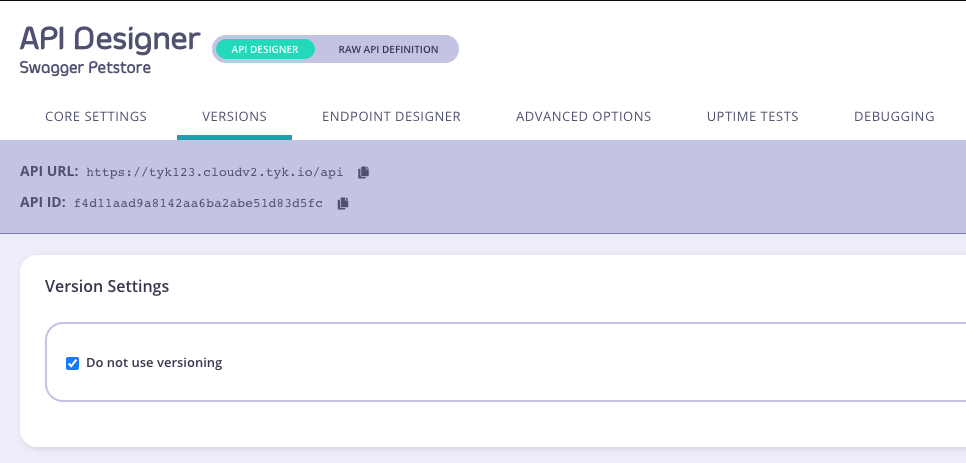Select the API Designer view pill

coord(265,49)
